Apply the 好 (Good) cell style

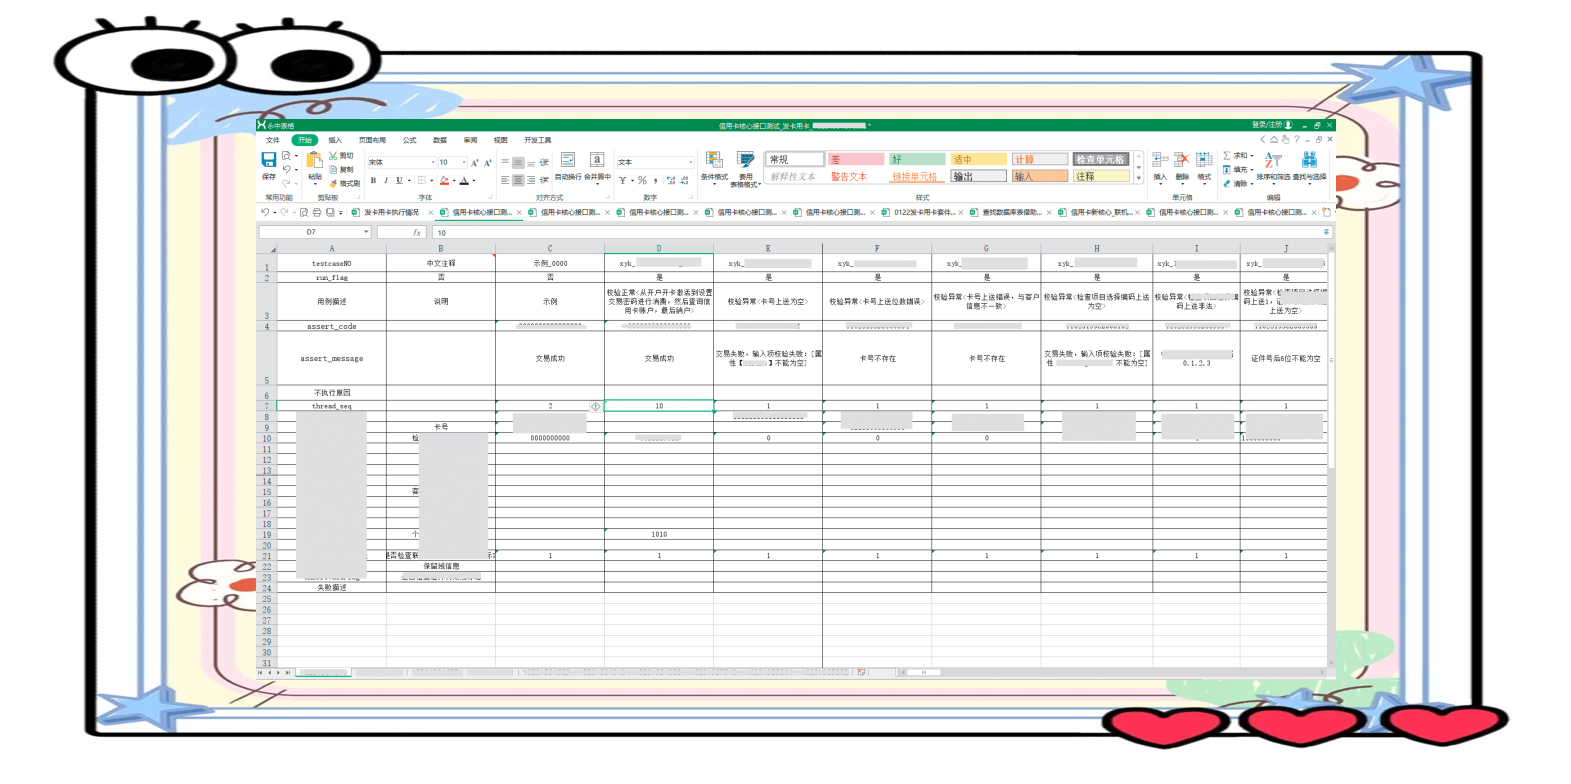(x=917, y=159)
